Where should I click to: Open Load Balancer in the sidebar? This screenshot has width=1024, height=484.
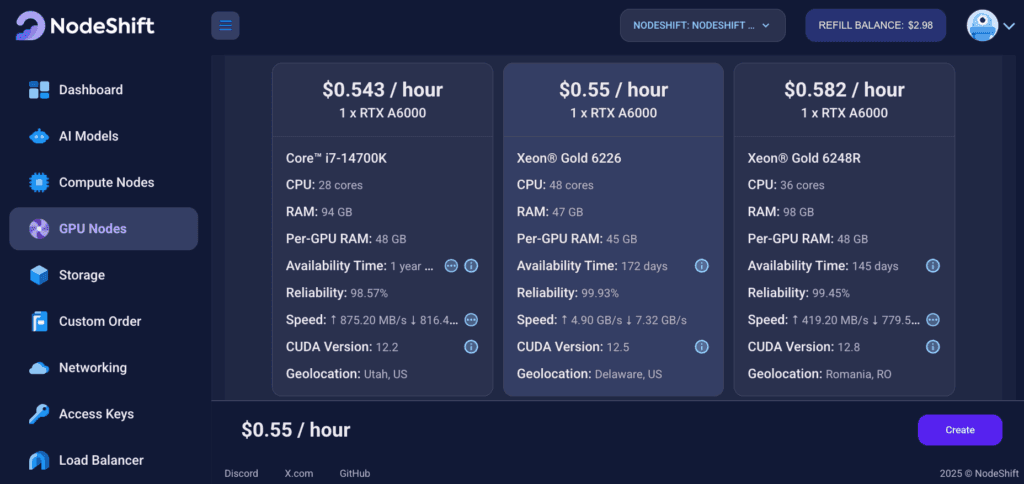click(103, 460)
